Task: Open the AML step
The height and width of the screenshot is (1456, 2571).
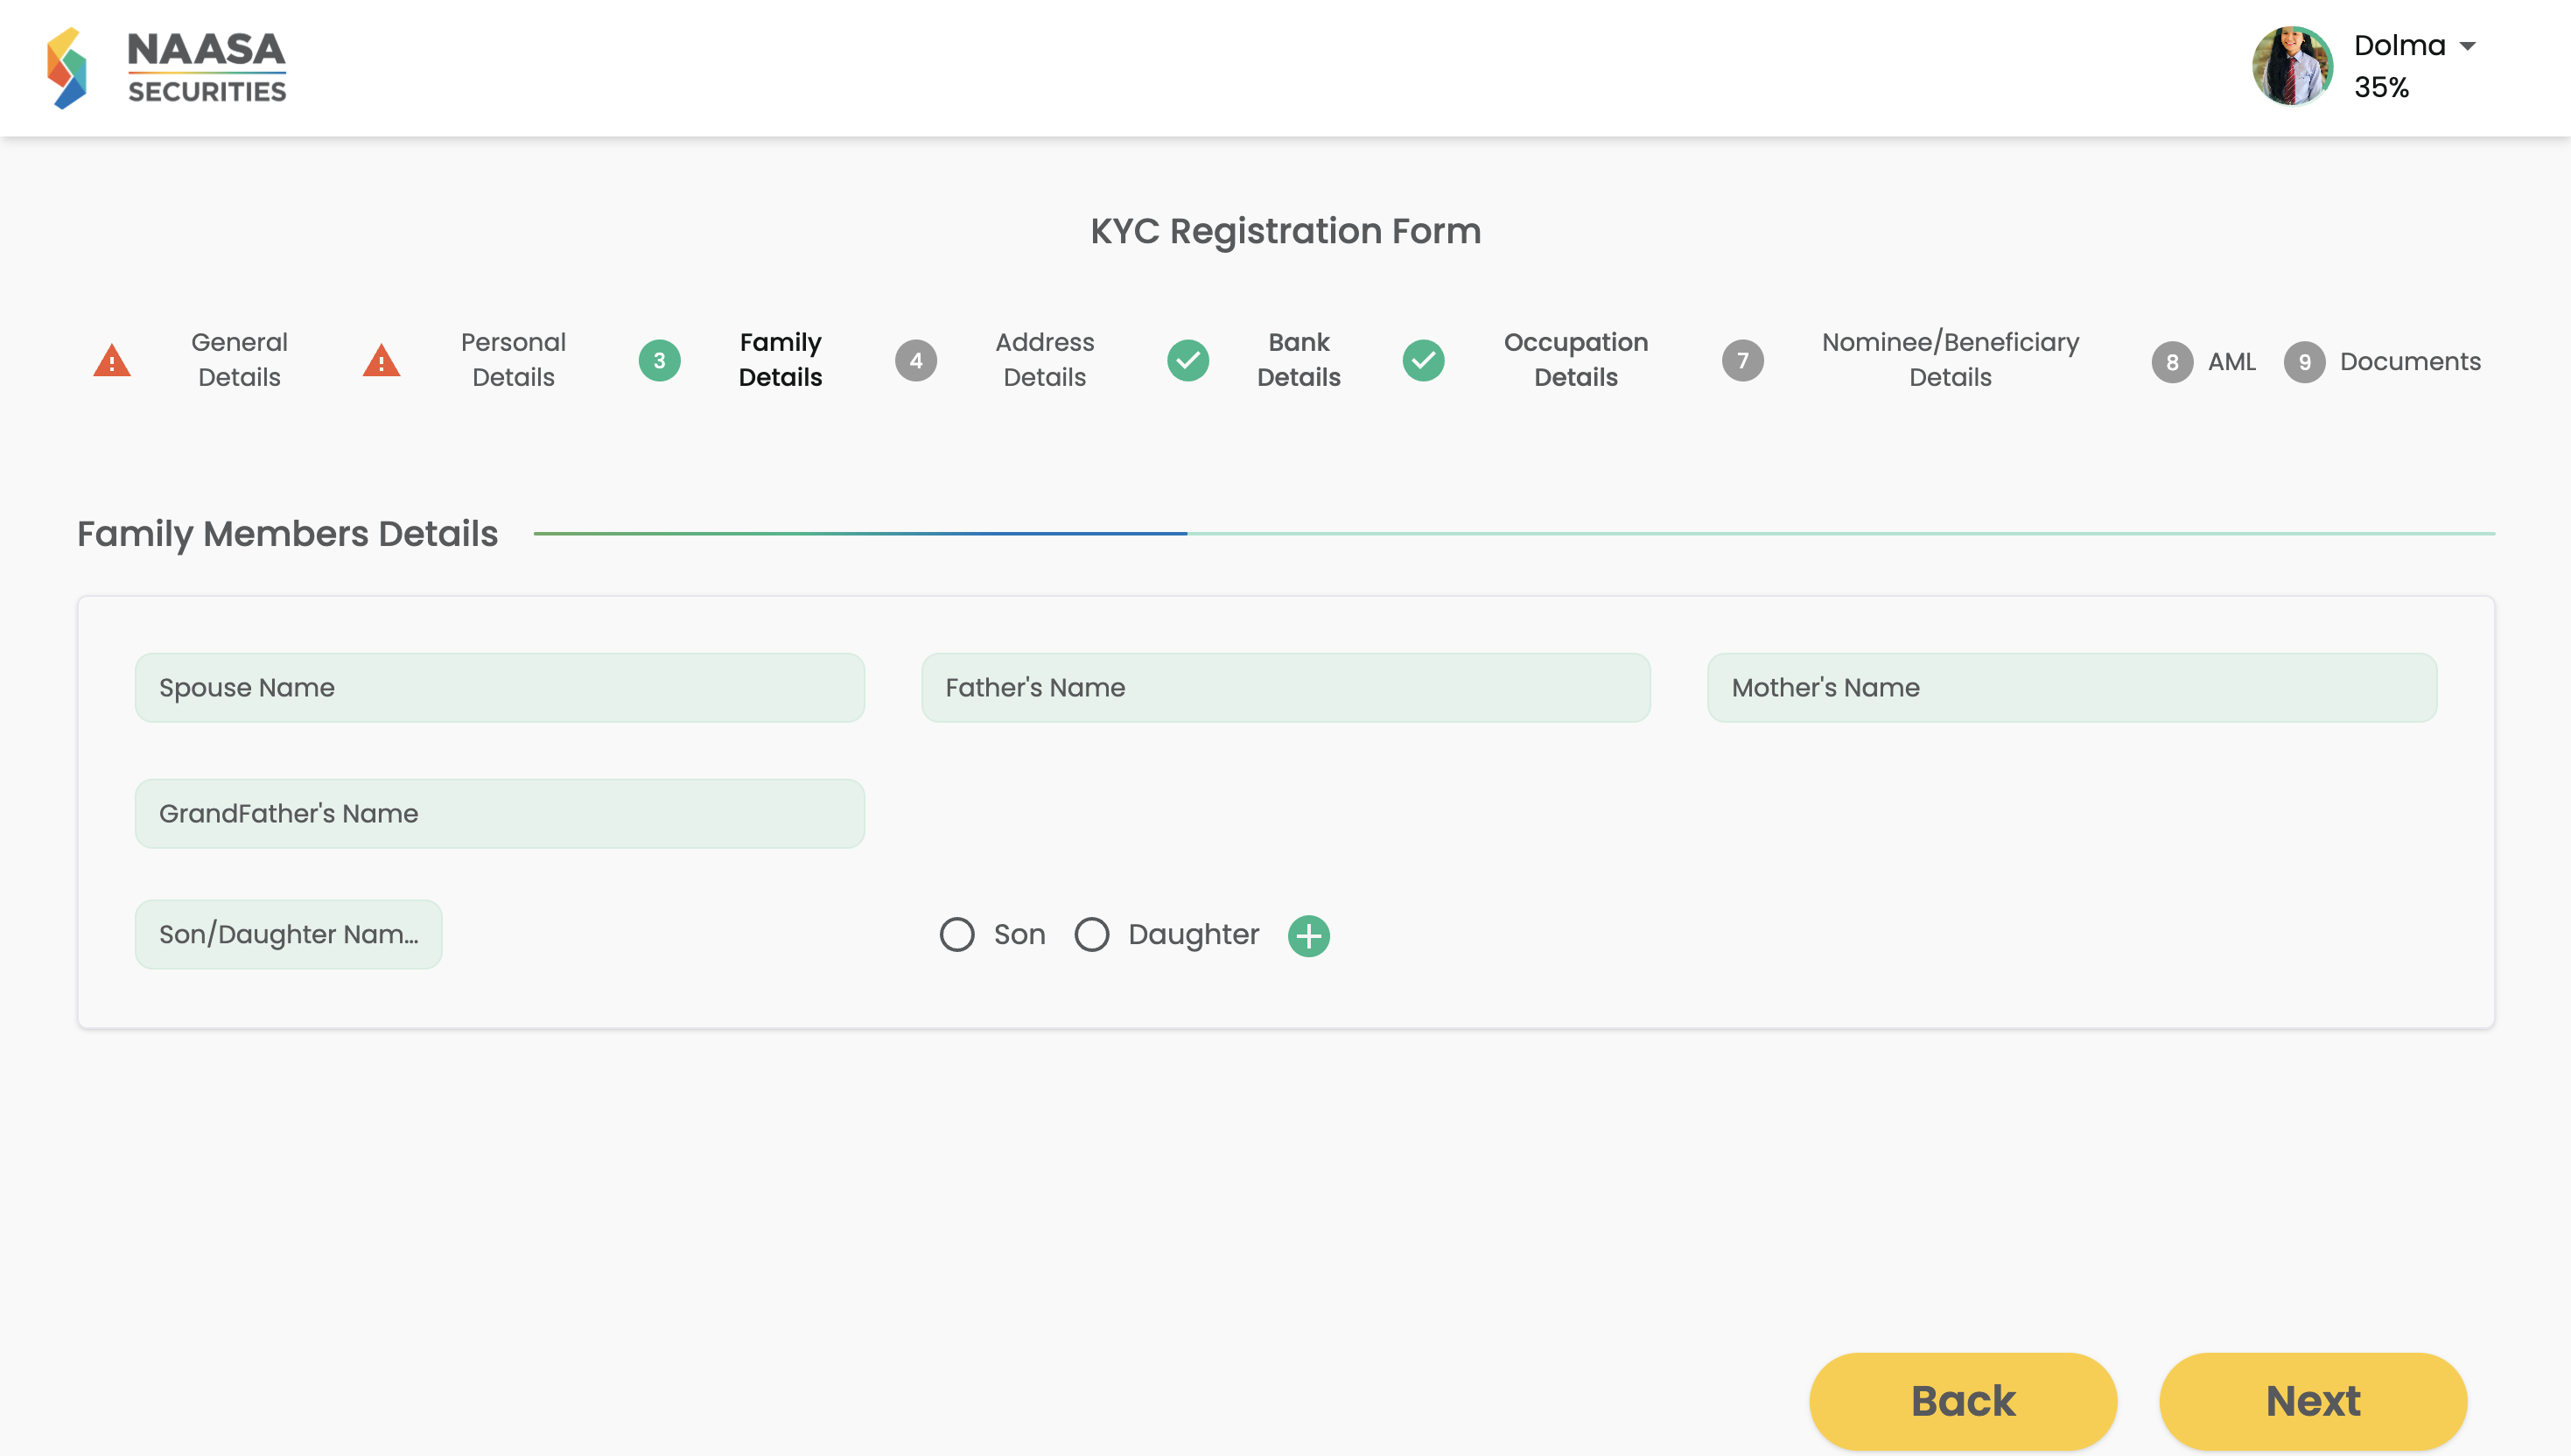Action: pyautogui.click(x=2231, y=362)
